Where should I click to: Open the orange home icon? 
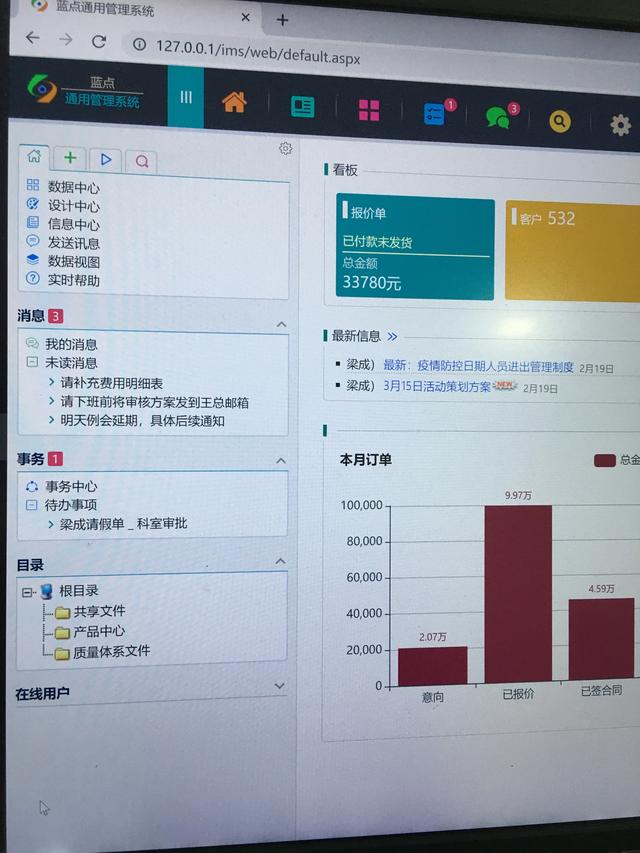[x=235, y=102]
